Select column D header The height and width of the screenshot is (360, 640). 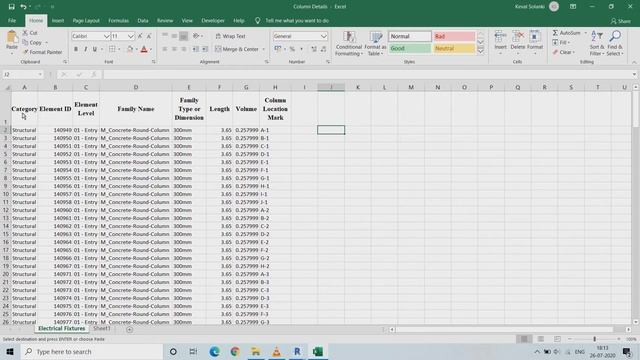pyautogui.click(x=136, y=87)
